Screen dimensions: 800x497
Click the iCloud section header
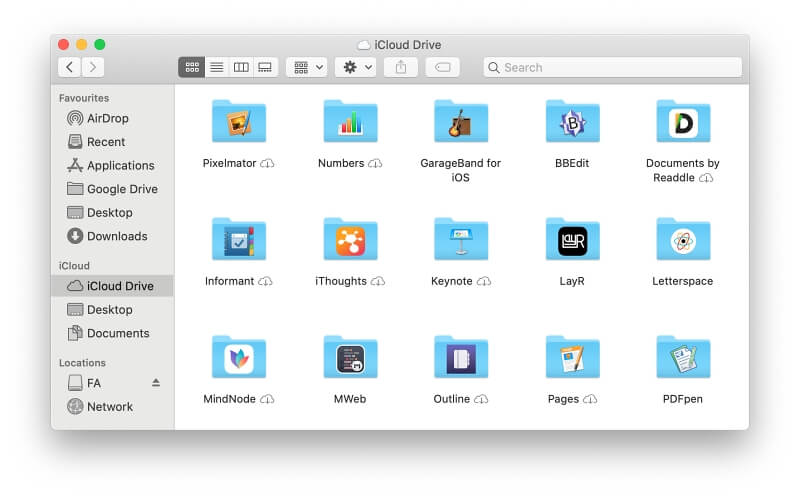[x=74, y=266]
